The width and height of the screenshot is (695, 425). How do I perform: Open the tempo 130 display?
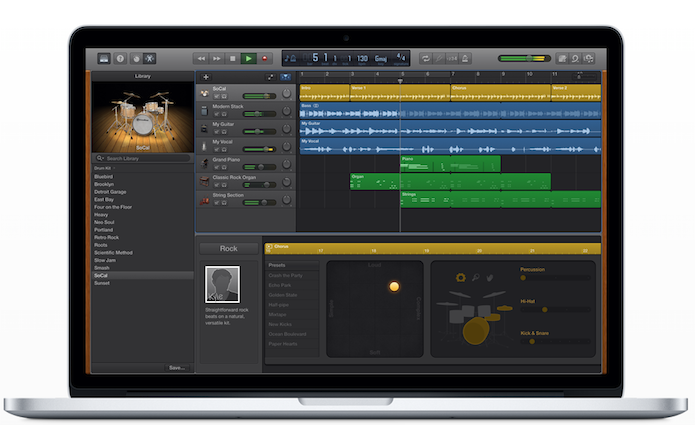pyautogui.click(x=362, y=58)
